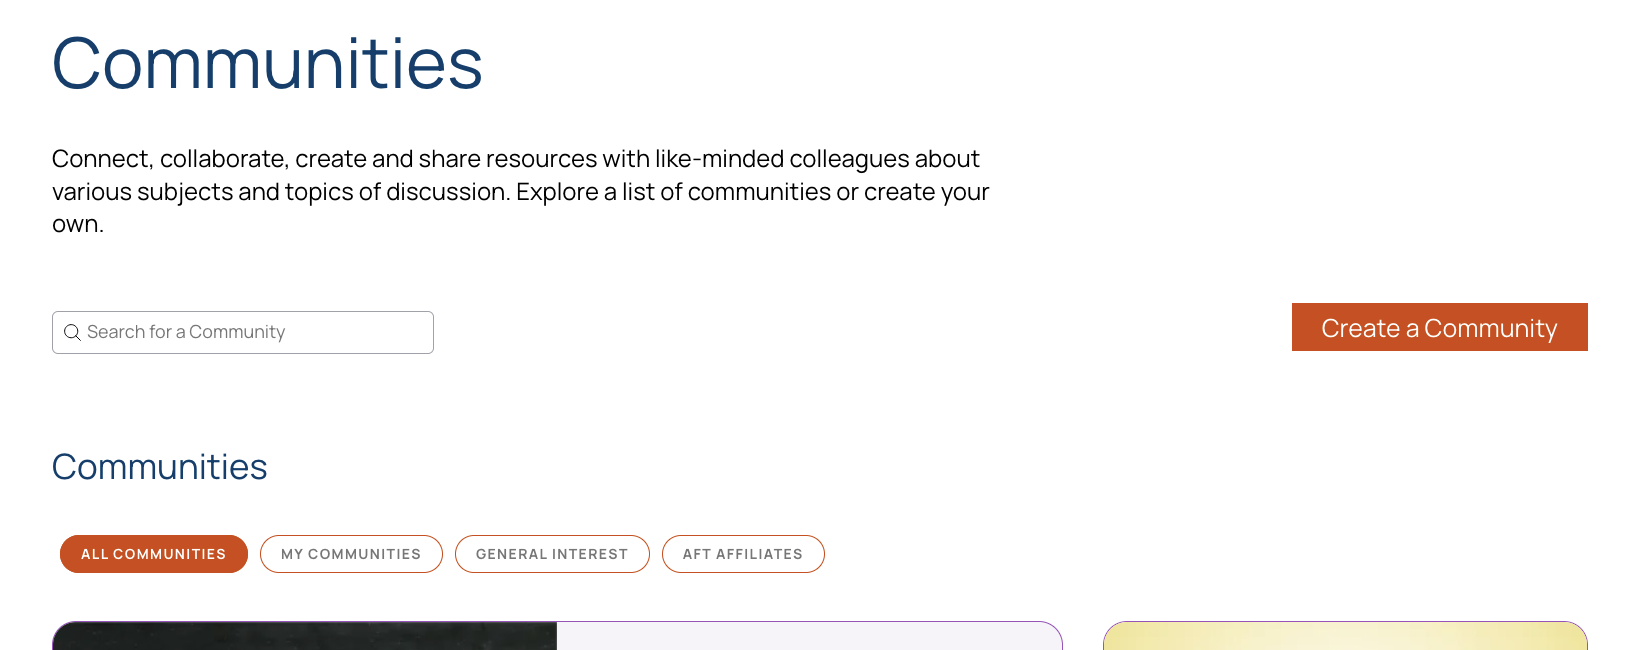Show General Interest communities
Viewport: 1638px width, 650px height.
pyautogui.click(x=552, y=554)
